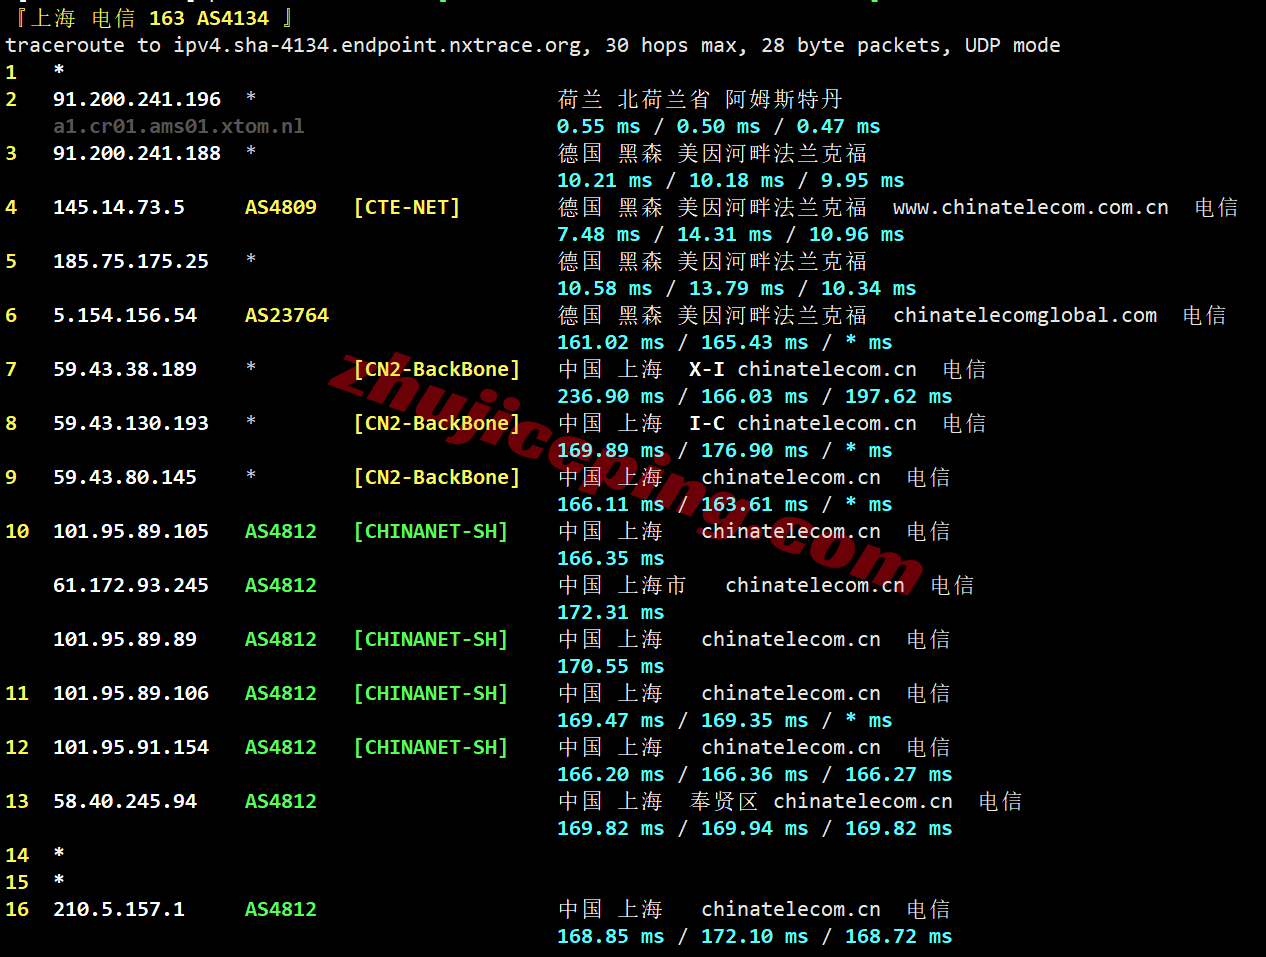Click [CHINANET-SH] tag beside 101.95.89.89
The height and width of the screenshot is (957, 1266).
[x=431, y=639]
